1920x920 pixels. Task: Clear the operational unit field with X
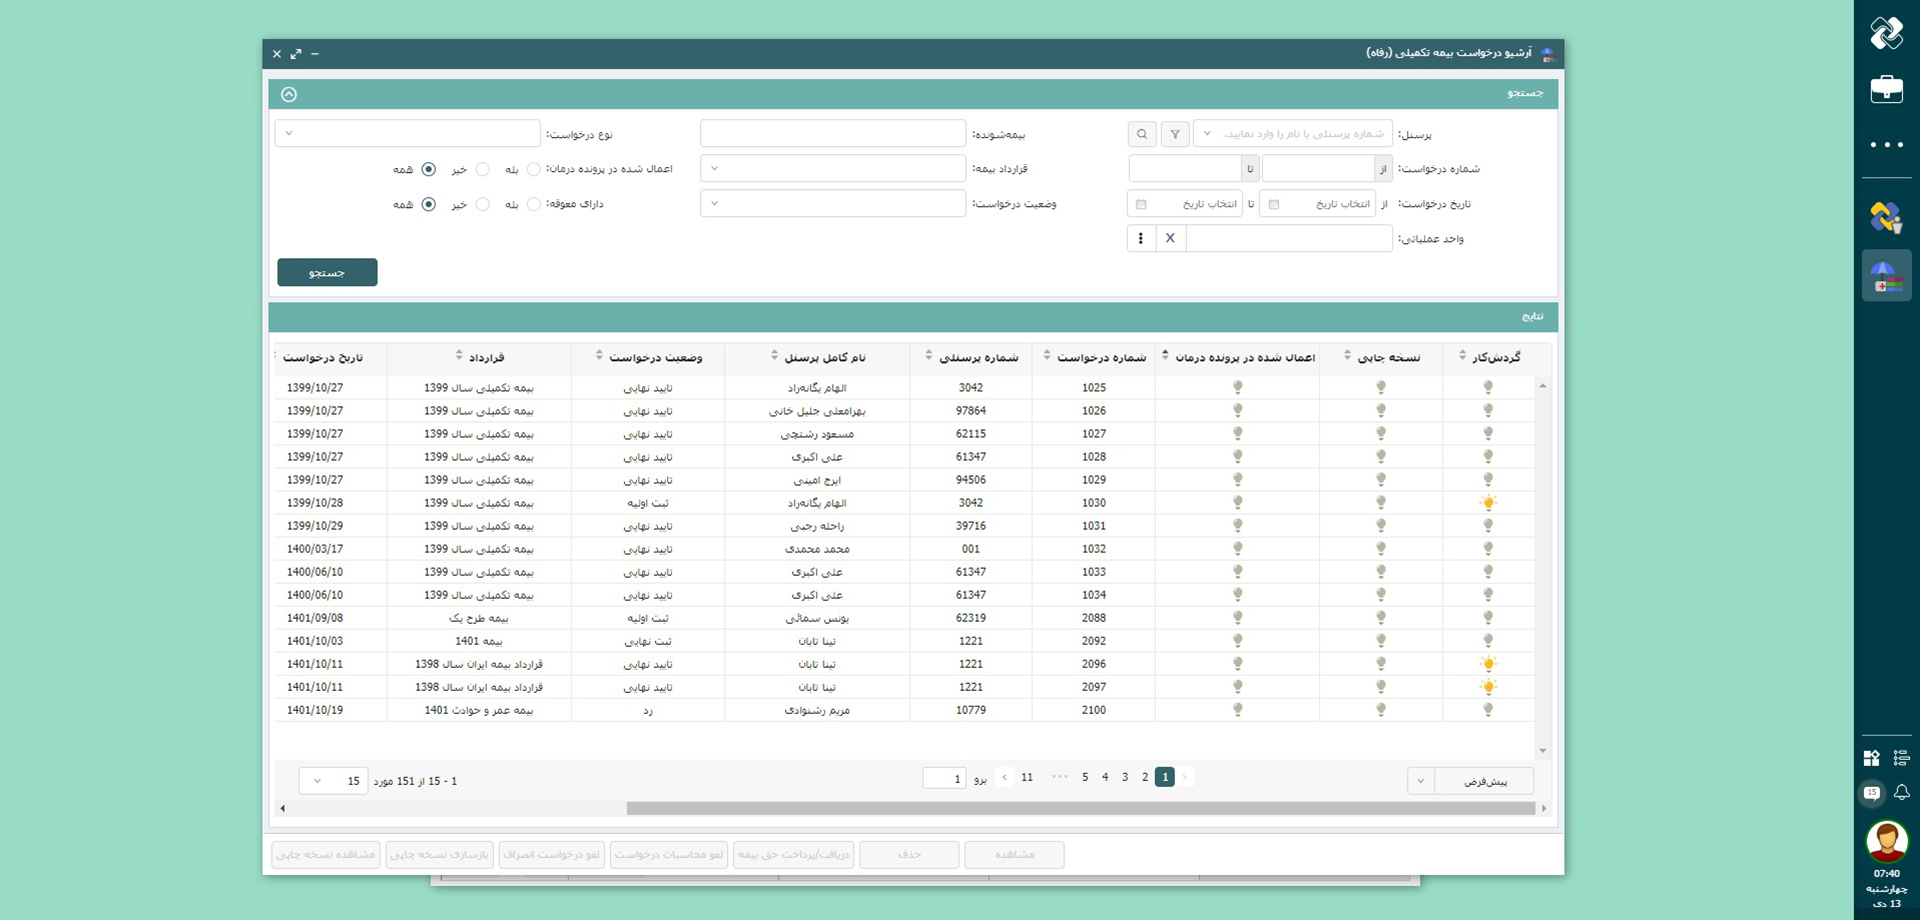pyautogui.click(x=1170, y=238)
